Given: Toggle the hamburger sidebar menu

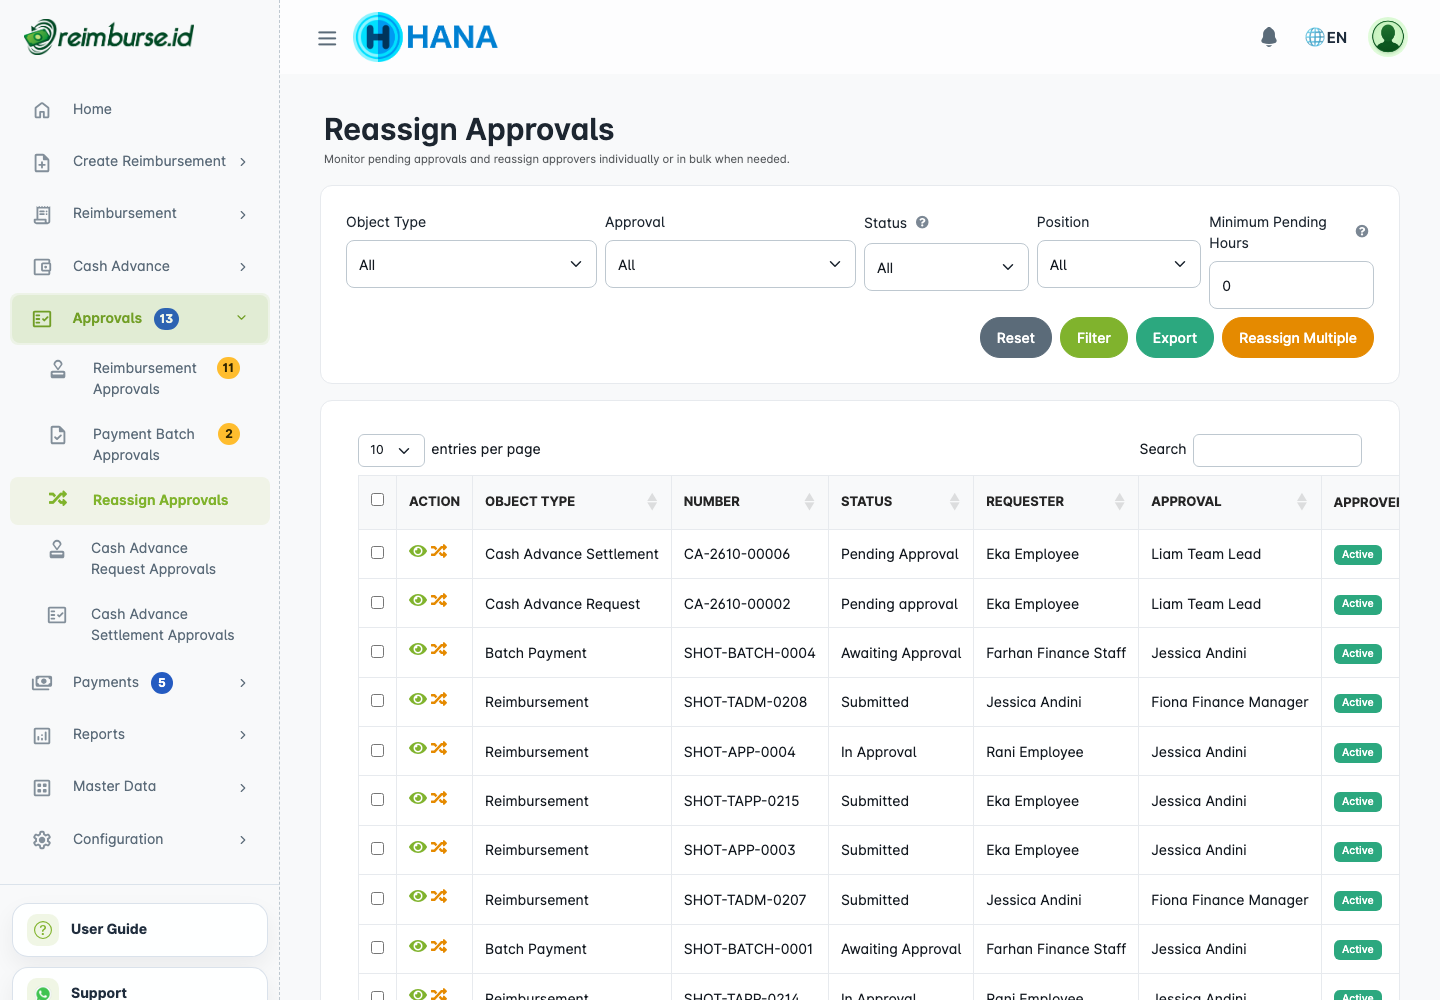Looking at the screenshot, I should tap(327, 38).
